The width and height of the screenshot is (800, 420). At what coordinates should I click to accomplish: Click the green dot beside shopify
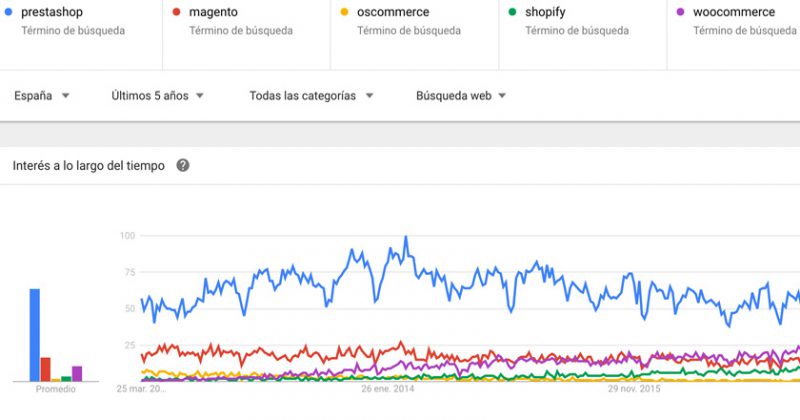tap(512, 13)
